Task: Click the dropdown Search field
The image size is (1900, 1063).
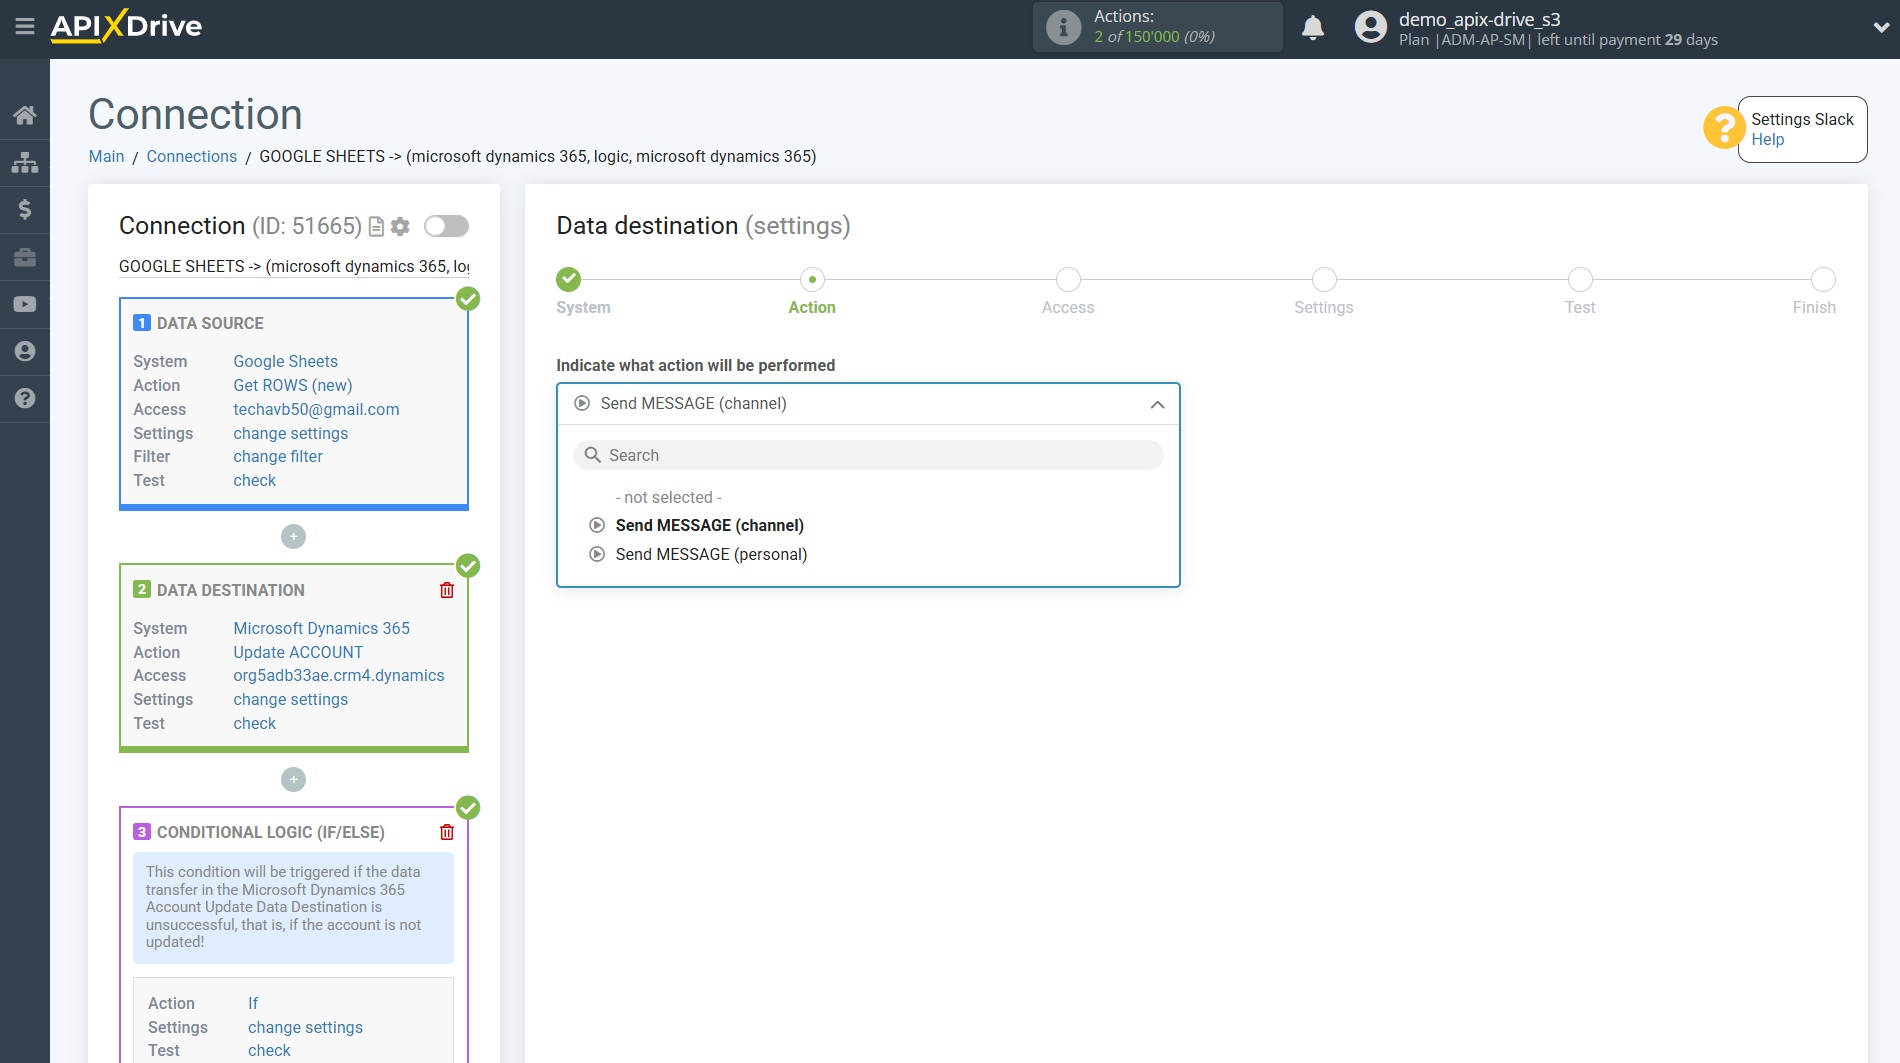Action: [868, 455]
